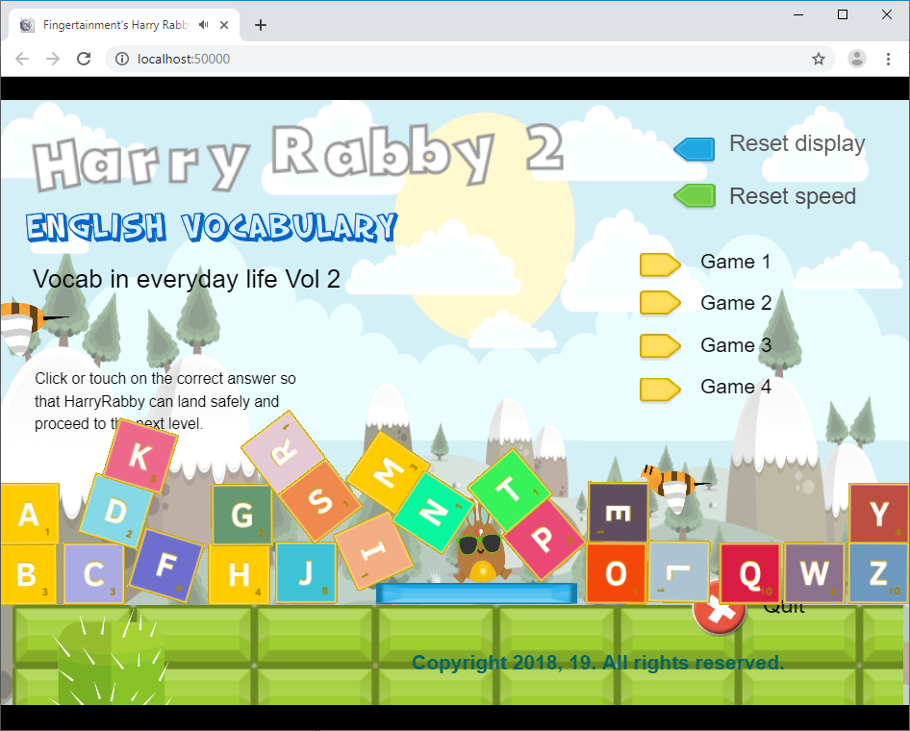Click the blue Reset display arrow icon
Viewport: 910px width, 731px height.
(694, 148)
